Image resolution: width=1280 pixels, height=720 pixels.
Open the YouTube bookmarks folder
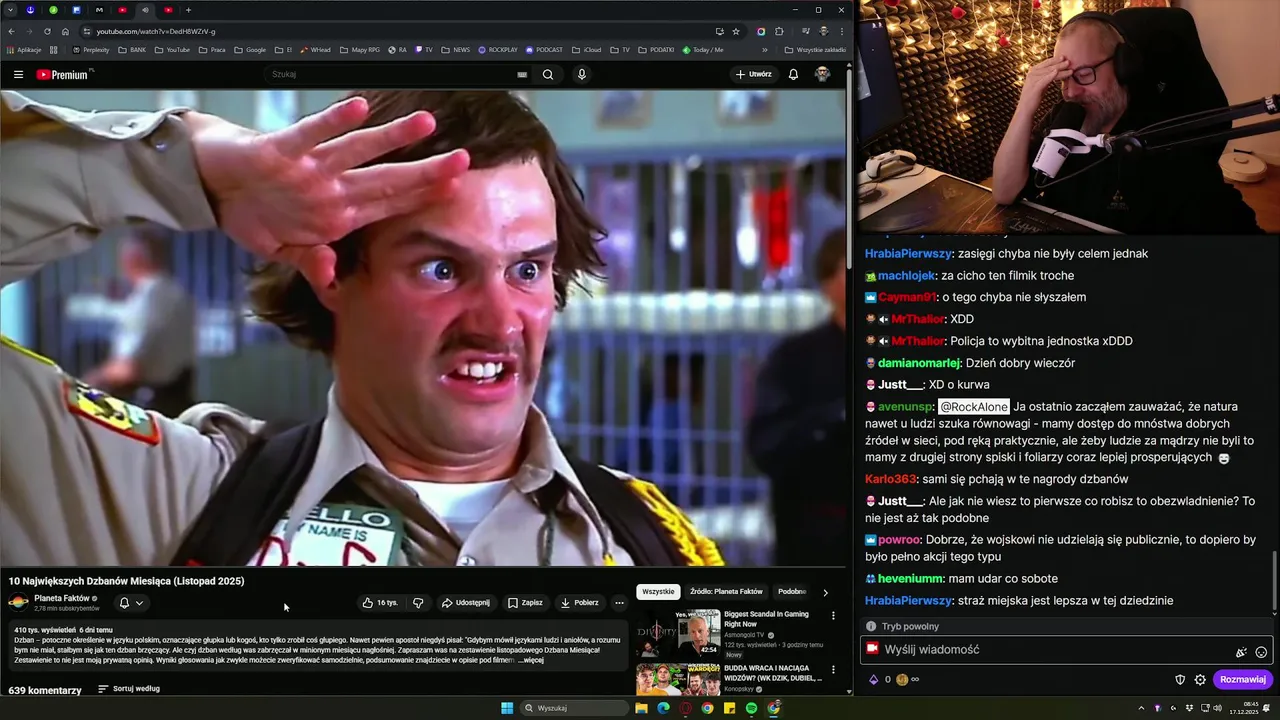pos(172,49)
